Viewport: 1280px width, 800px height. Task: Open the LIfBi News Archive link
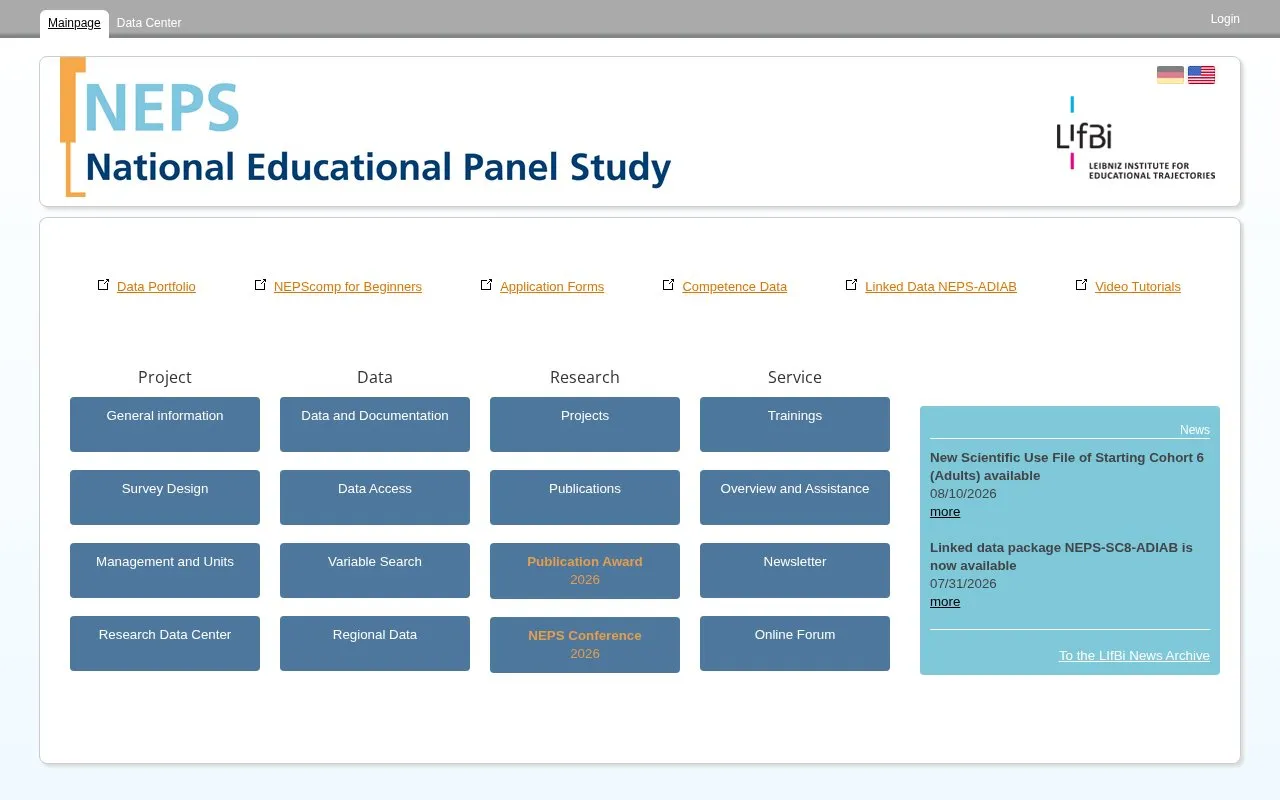tap(1134, 656)
